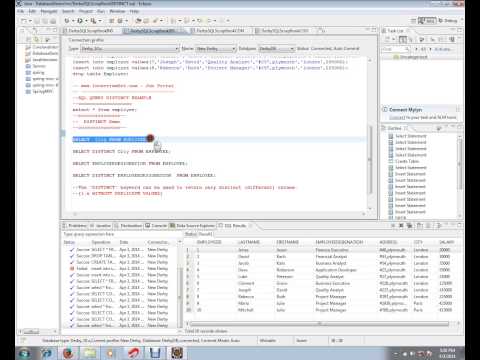Select the Servers project in Package Explorer
This screenshot has height=360, width=480.
tap(39, 66)
